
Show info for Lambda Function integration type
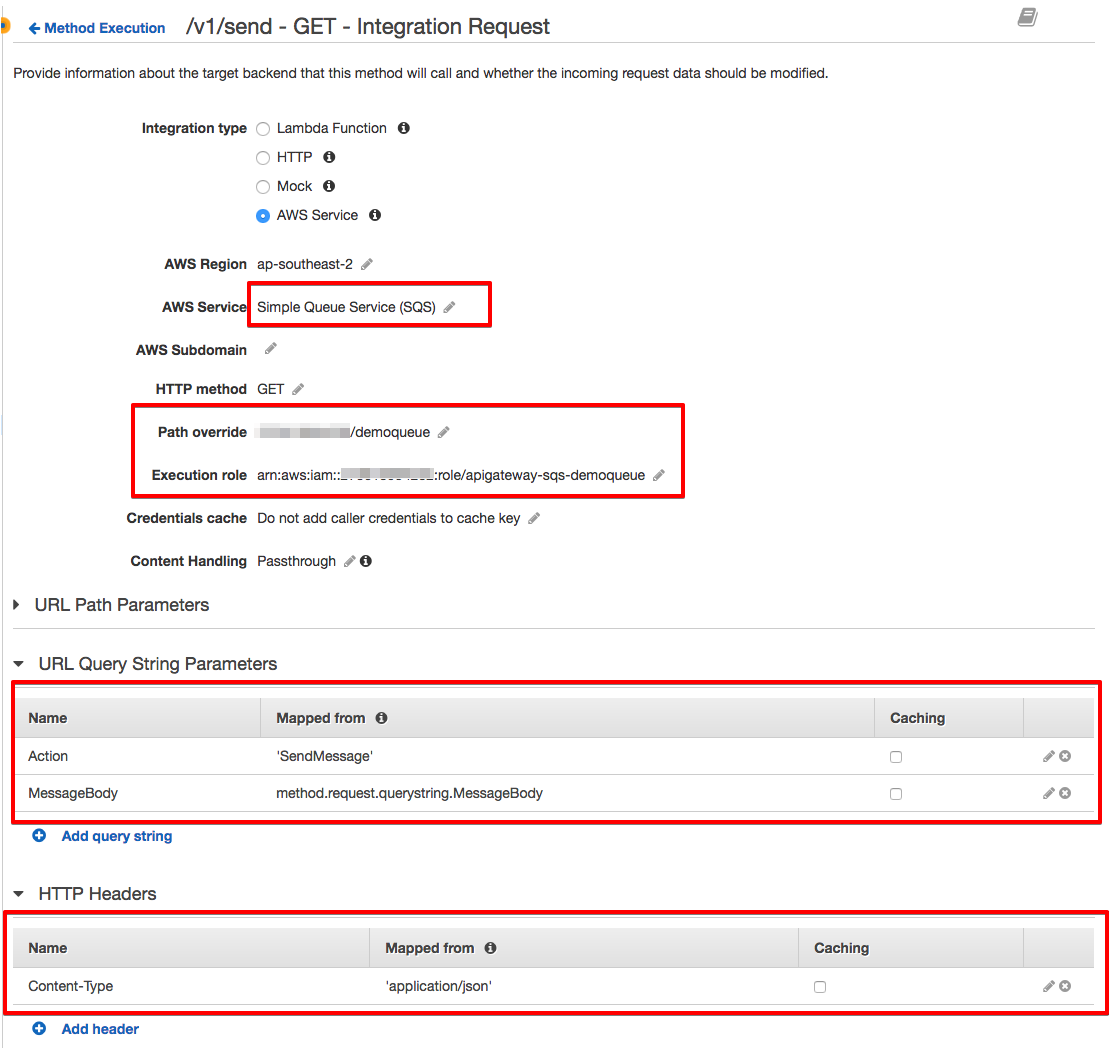coord(404,128)
